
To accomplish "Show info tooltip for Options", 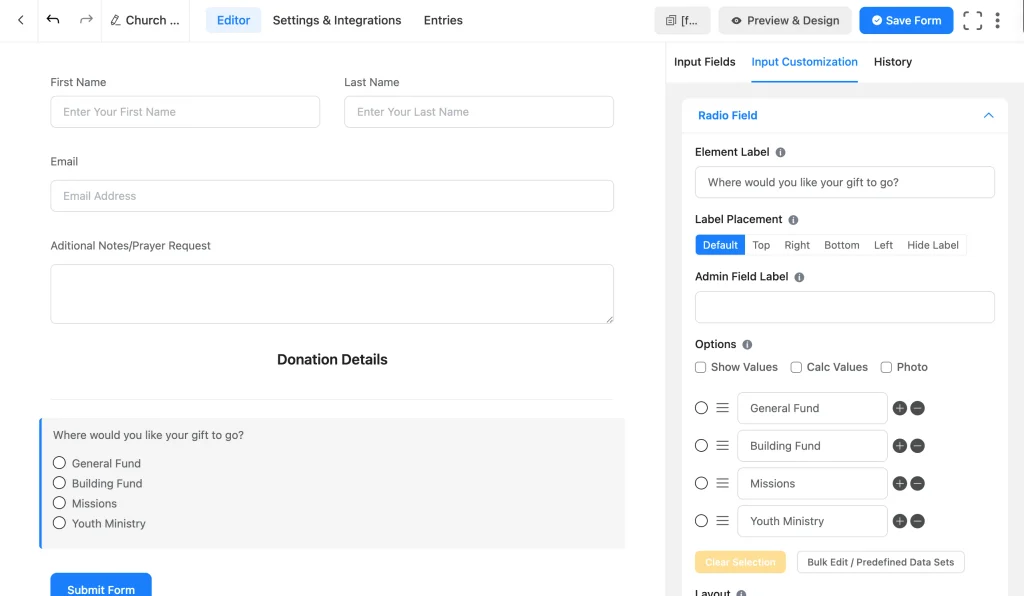I will coord(747,345).
